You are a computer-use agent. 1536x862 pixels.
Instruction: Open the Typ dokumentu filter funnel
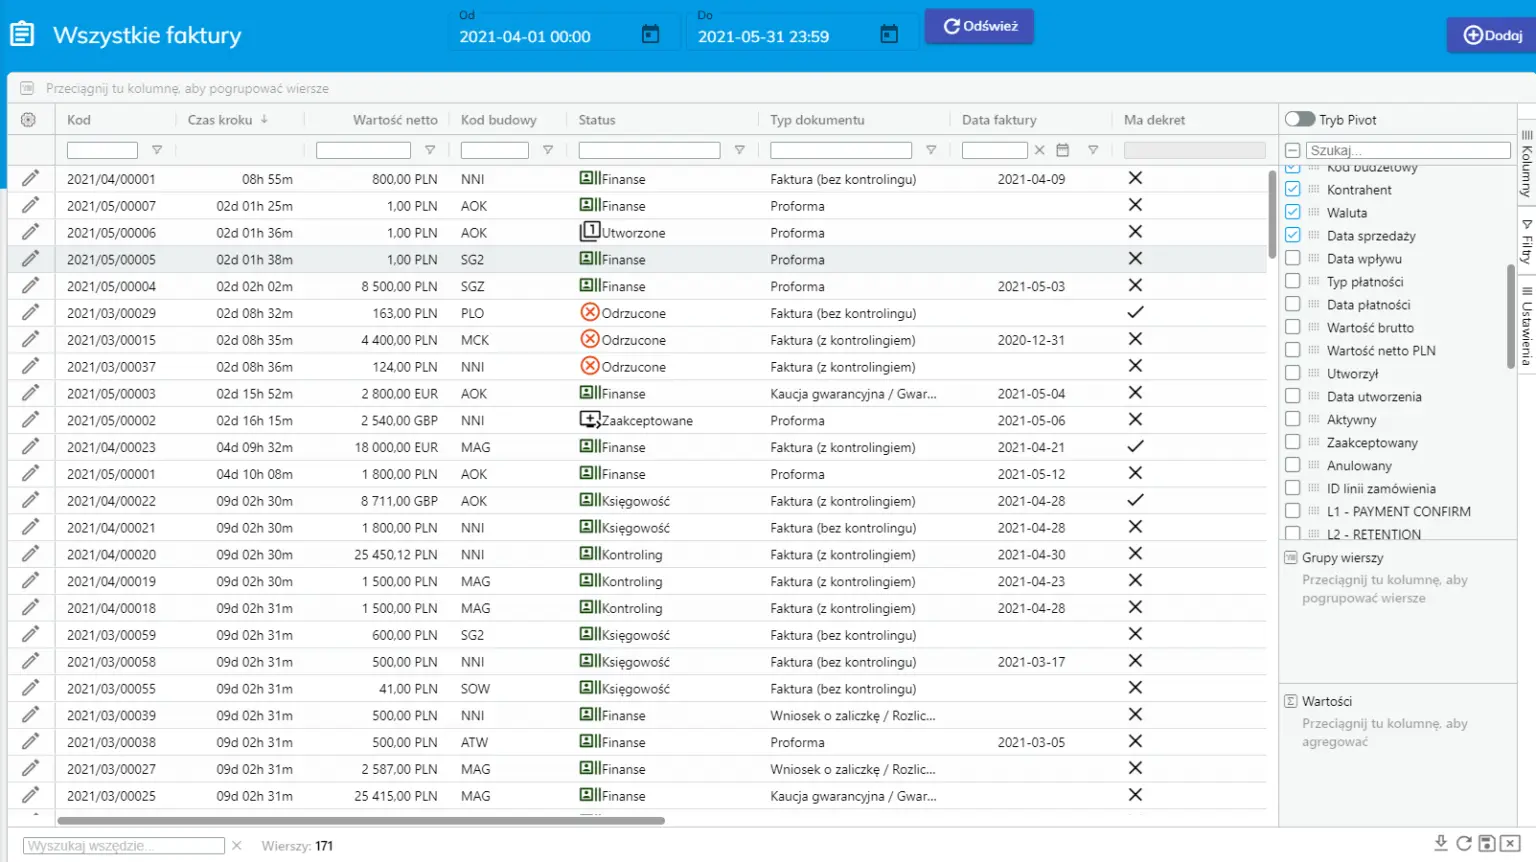point(930,150)
